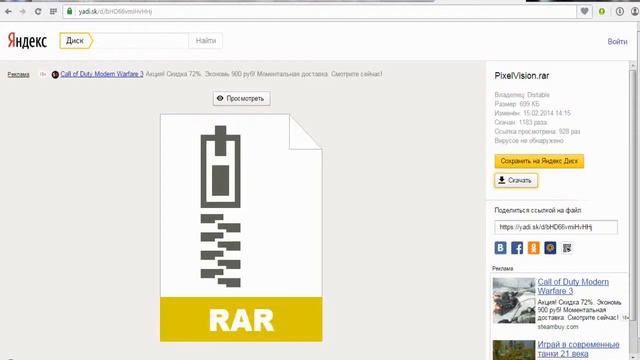The width and height of the screenshot is (640, 360).
Task: Click the Яндекс logo
Action: click(27, 41)
